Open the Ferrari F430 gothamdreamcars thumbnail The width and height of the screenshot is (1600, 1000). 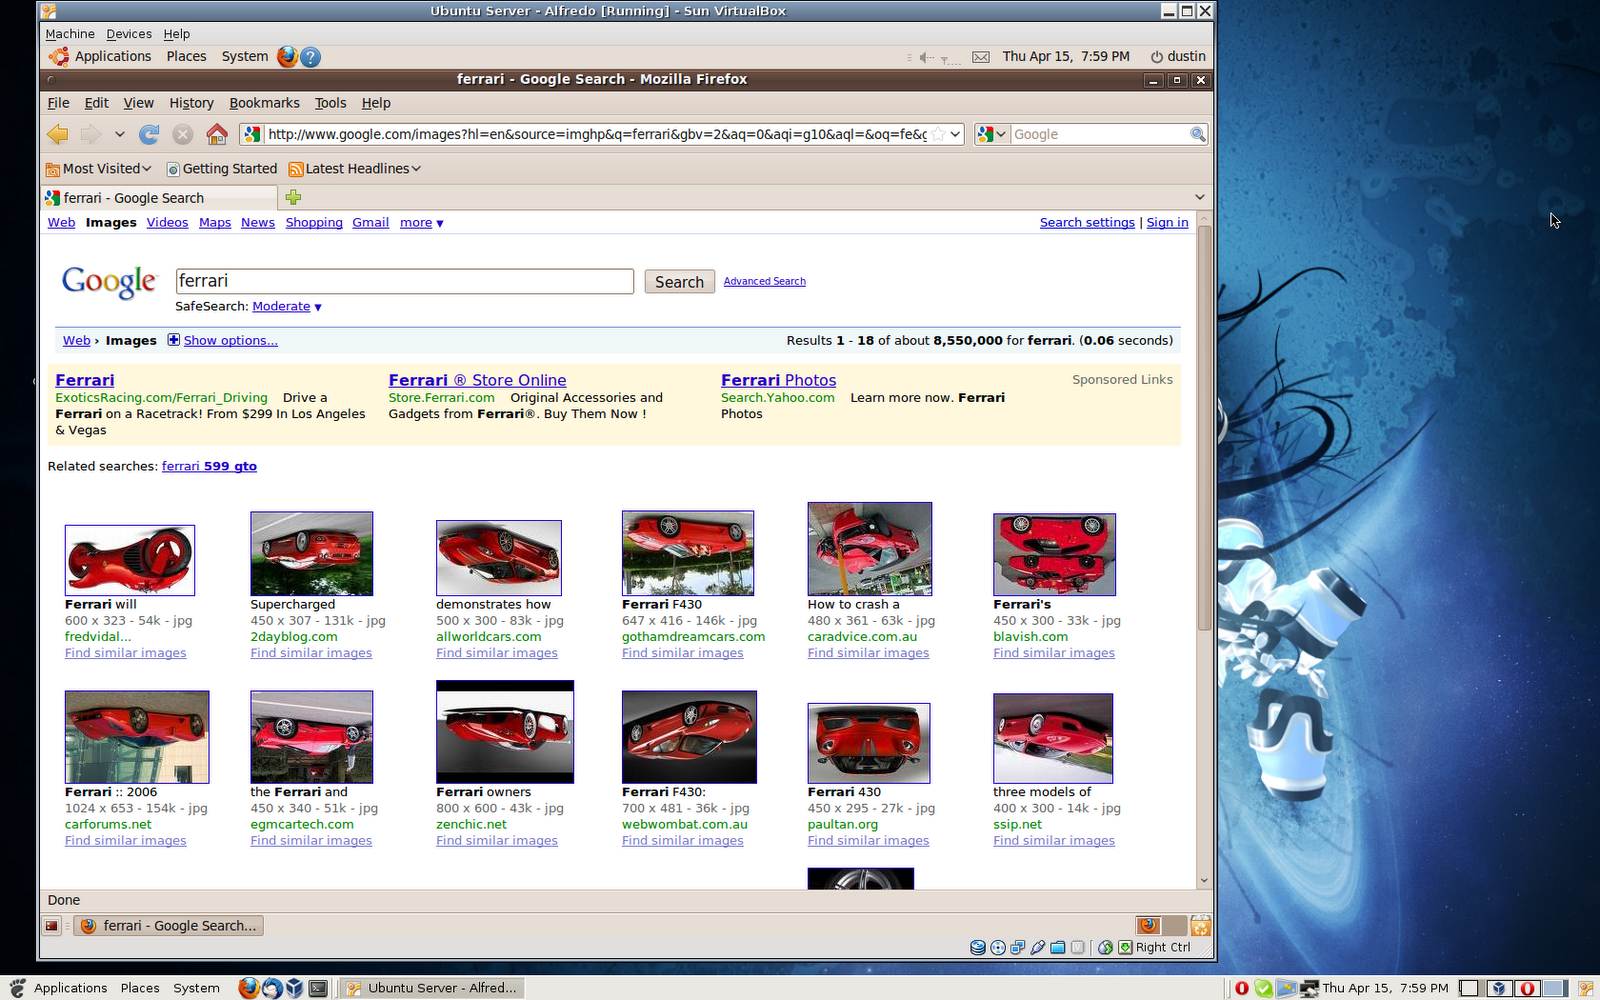pos(688,553)
